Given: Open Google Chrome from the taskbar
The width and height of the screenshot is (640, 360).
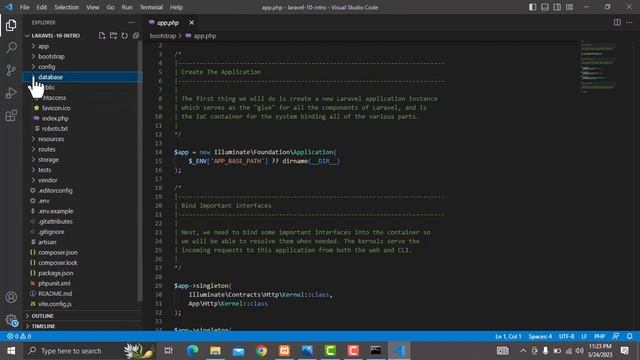Looking at the screenshot, I should pyautogui.click(x=261, y=351).
